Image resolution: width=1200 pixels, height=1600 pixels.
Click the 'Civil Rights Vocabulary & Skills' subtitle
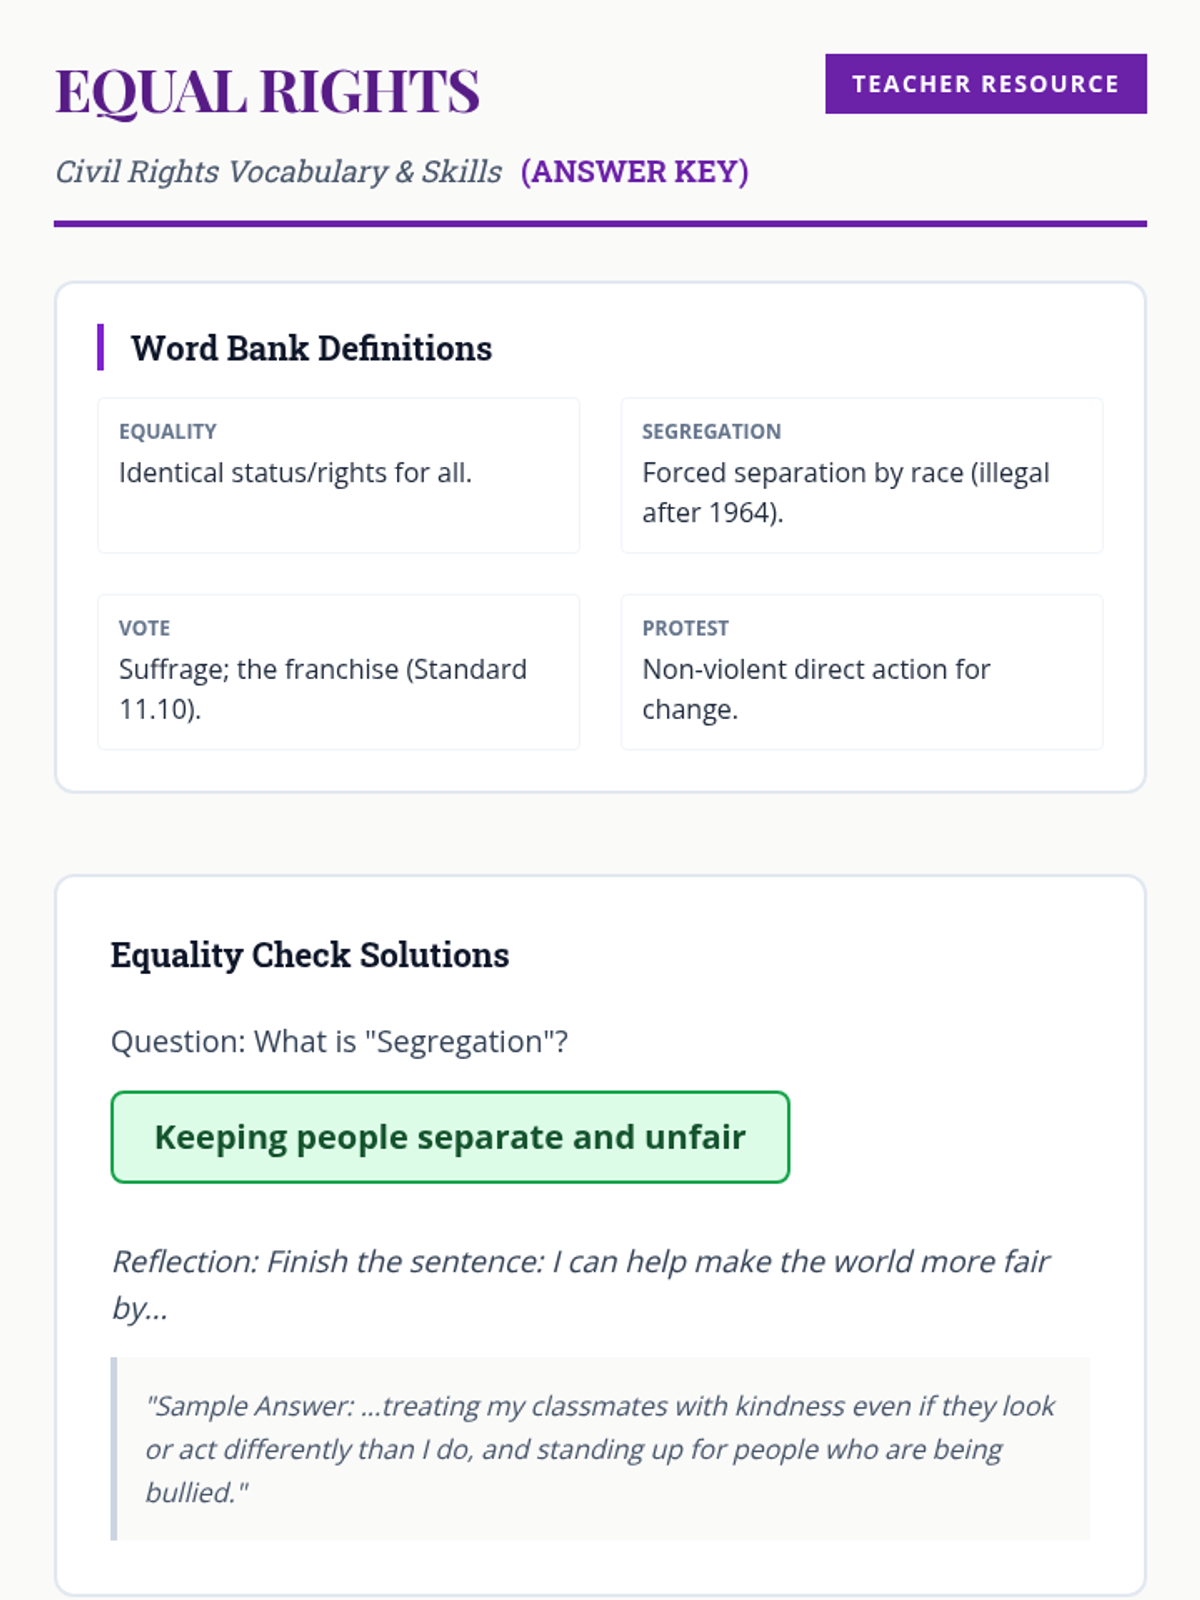(278, 172)
